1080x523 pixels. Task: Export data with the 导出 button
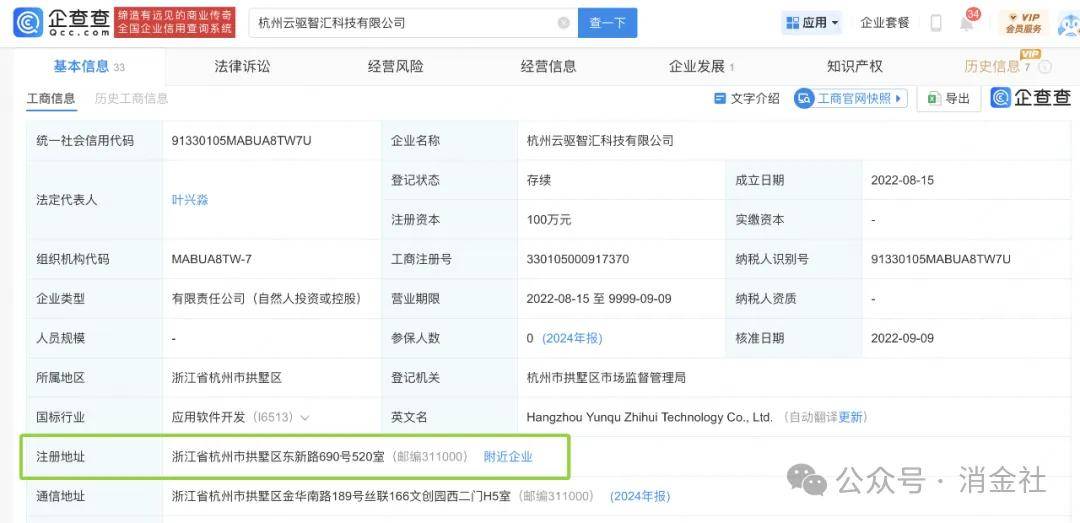coord(948,98)
